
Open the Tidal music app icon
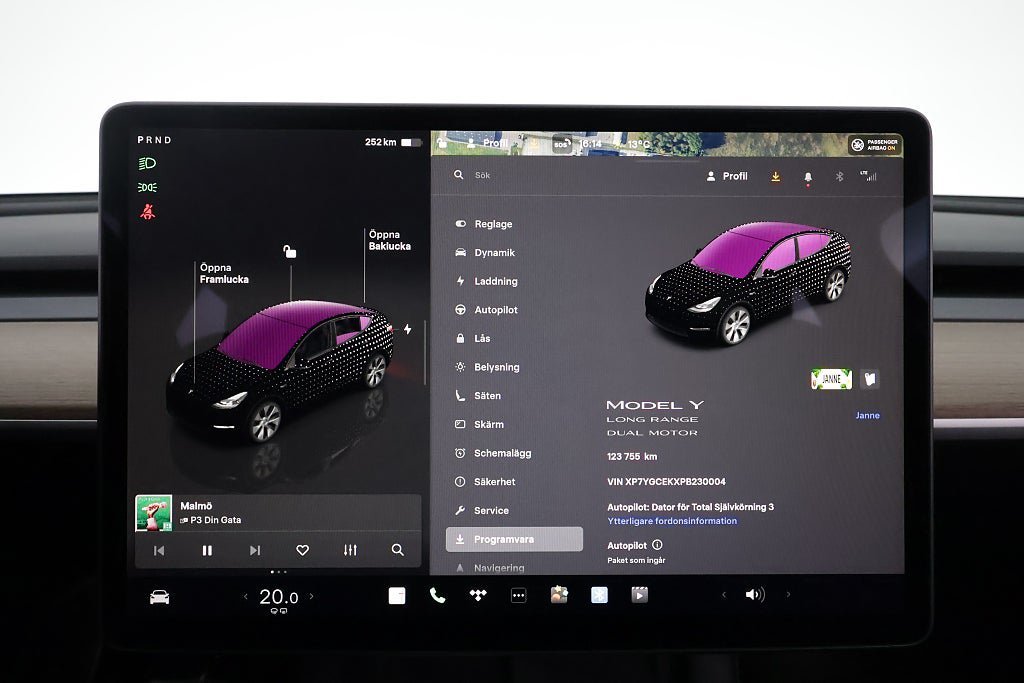click(478, 595)
